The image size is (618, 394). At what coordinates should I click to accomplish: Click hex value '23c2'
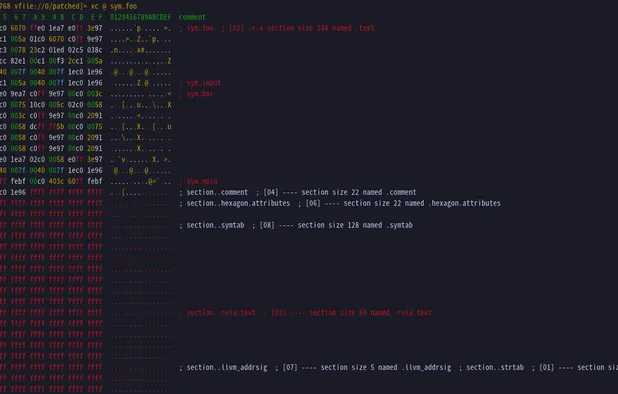[x=37, y=50]
